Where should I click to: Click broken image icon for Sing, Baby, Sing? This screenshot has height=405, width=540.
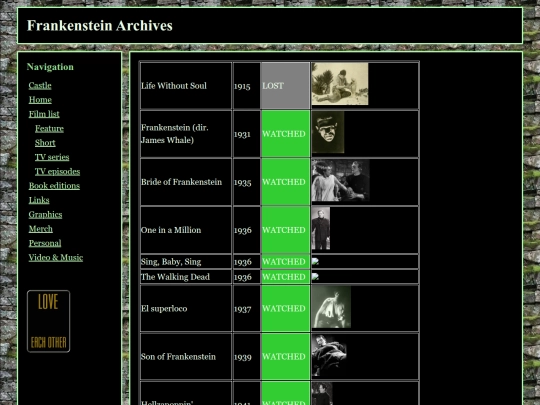tap(315, 261)
